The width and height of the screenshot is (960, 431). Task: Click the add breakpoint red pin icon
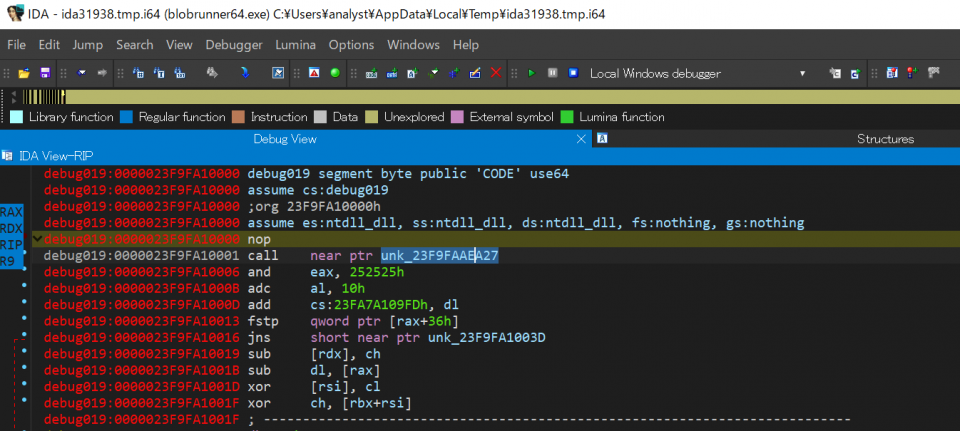913,73
